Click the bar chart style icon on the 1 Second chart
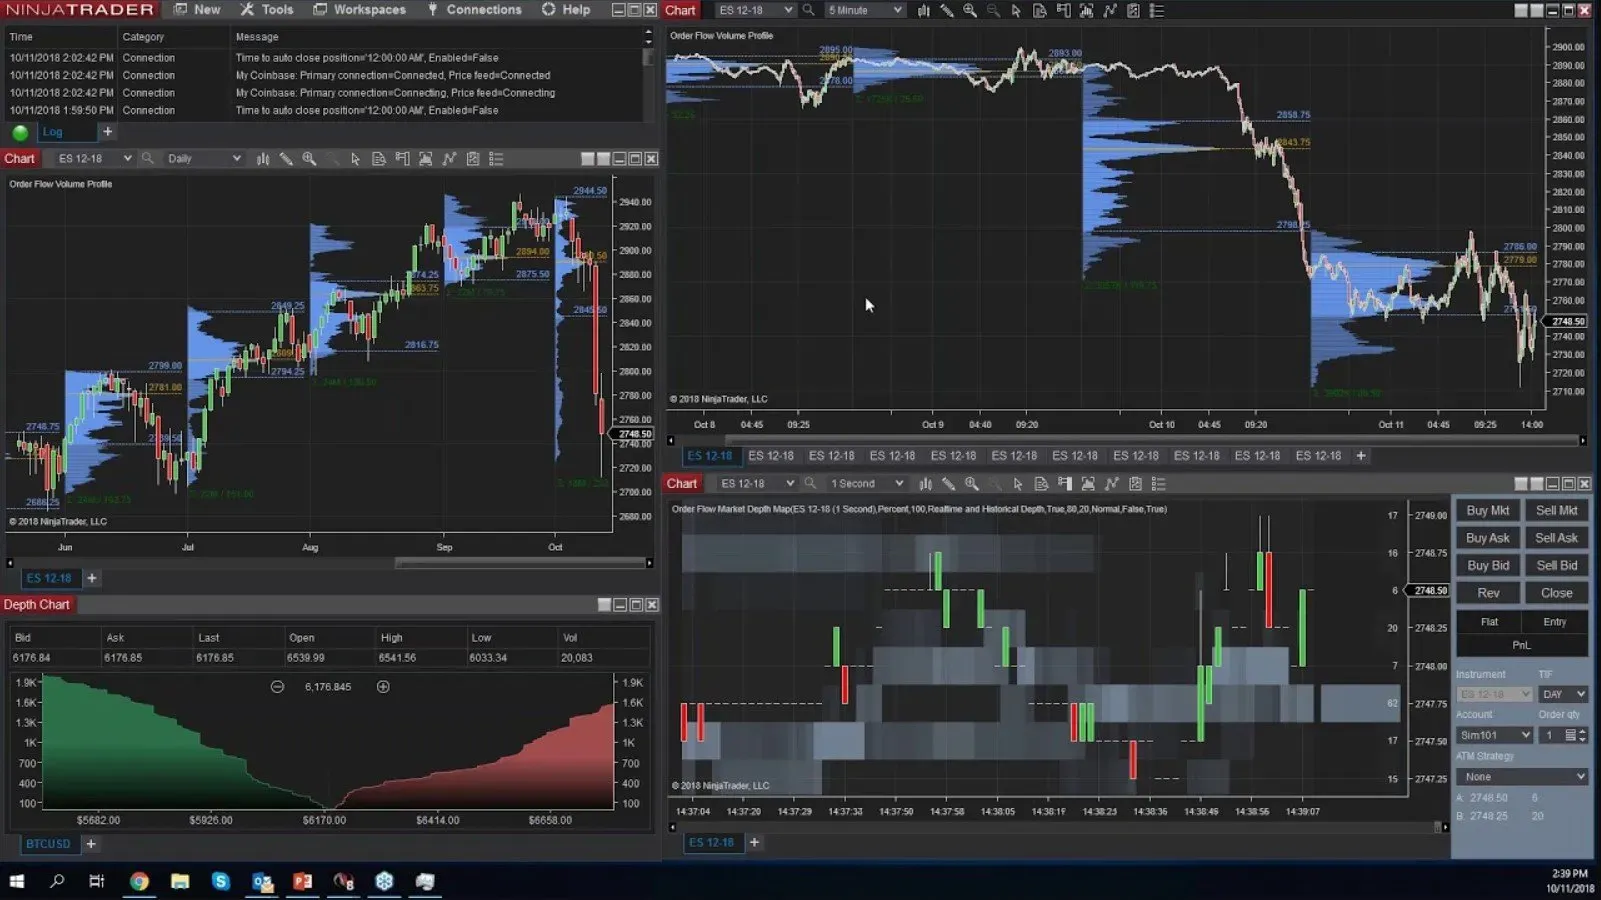Viewport: 1601px width, 900px height. click(925, 483)
